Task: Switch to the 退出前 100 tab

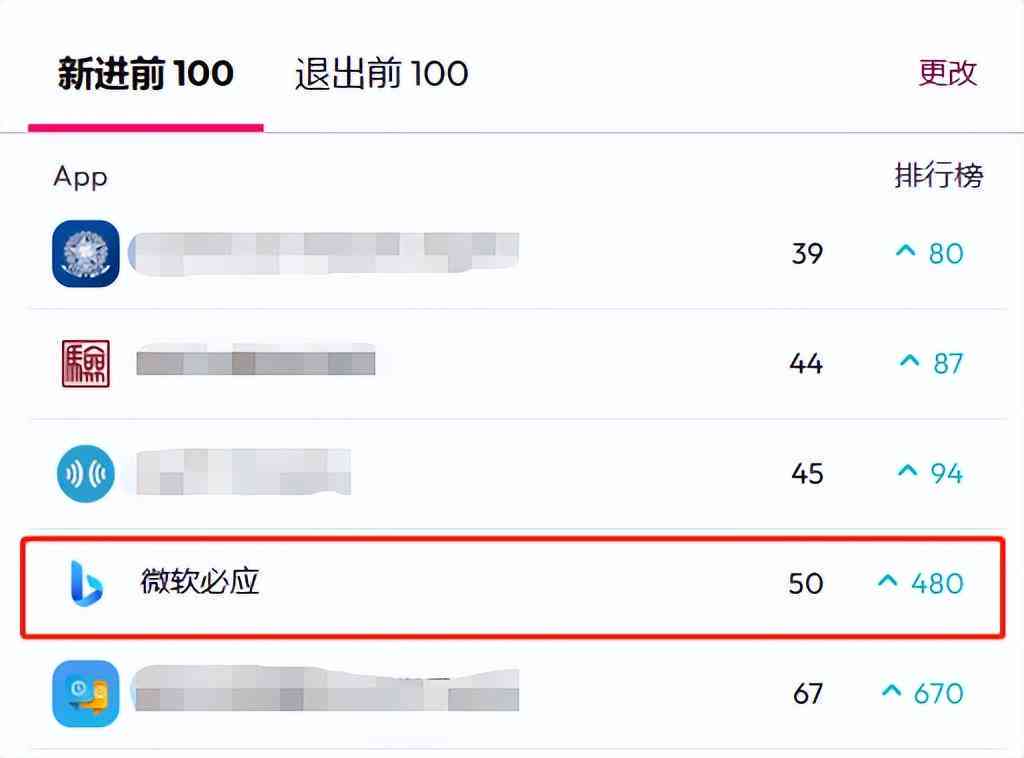Action: click(x=381, y=73)
